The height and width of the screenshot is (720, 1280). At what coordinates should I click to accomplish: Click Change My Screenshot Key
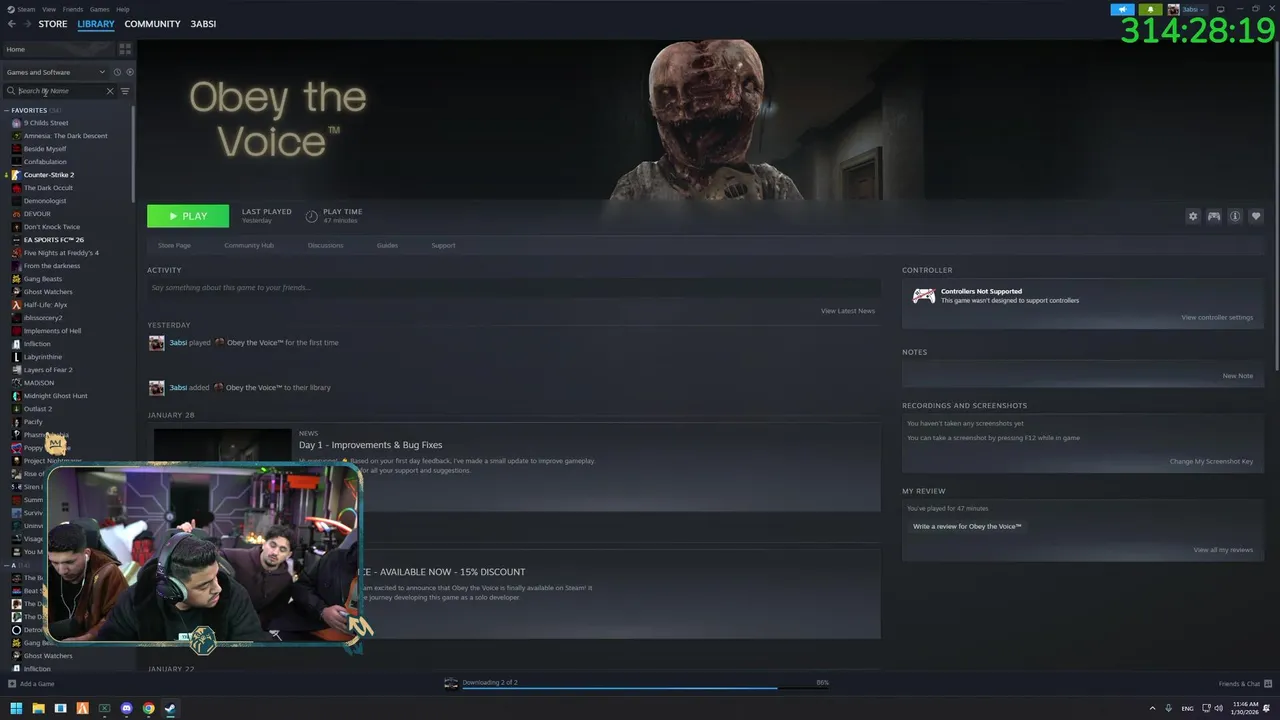tap(1211, 462)
